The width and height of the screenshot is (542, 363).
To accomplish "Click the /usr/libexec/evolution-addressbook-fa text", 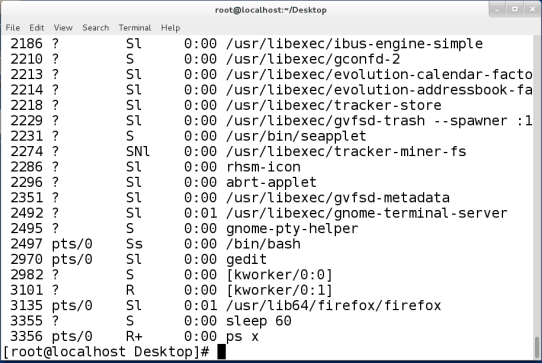I will coord(379,90).
